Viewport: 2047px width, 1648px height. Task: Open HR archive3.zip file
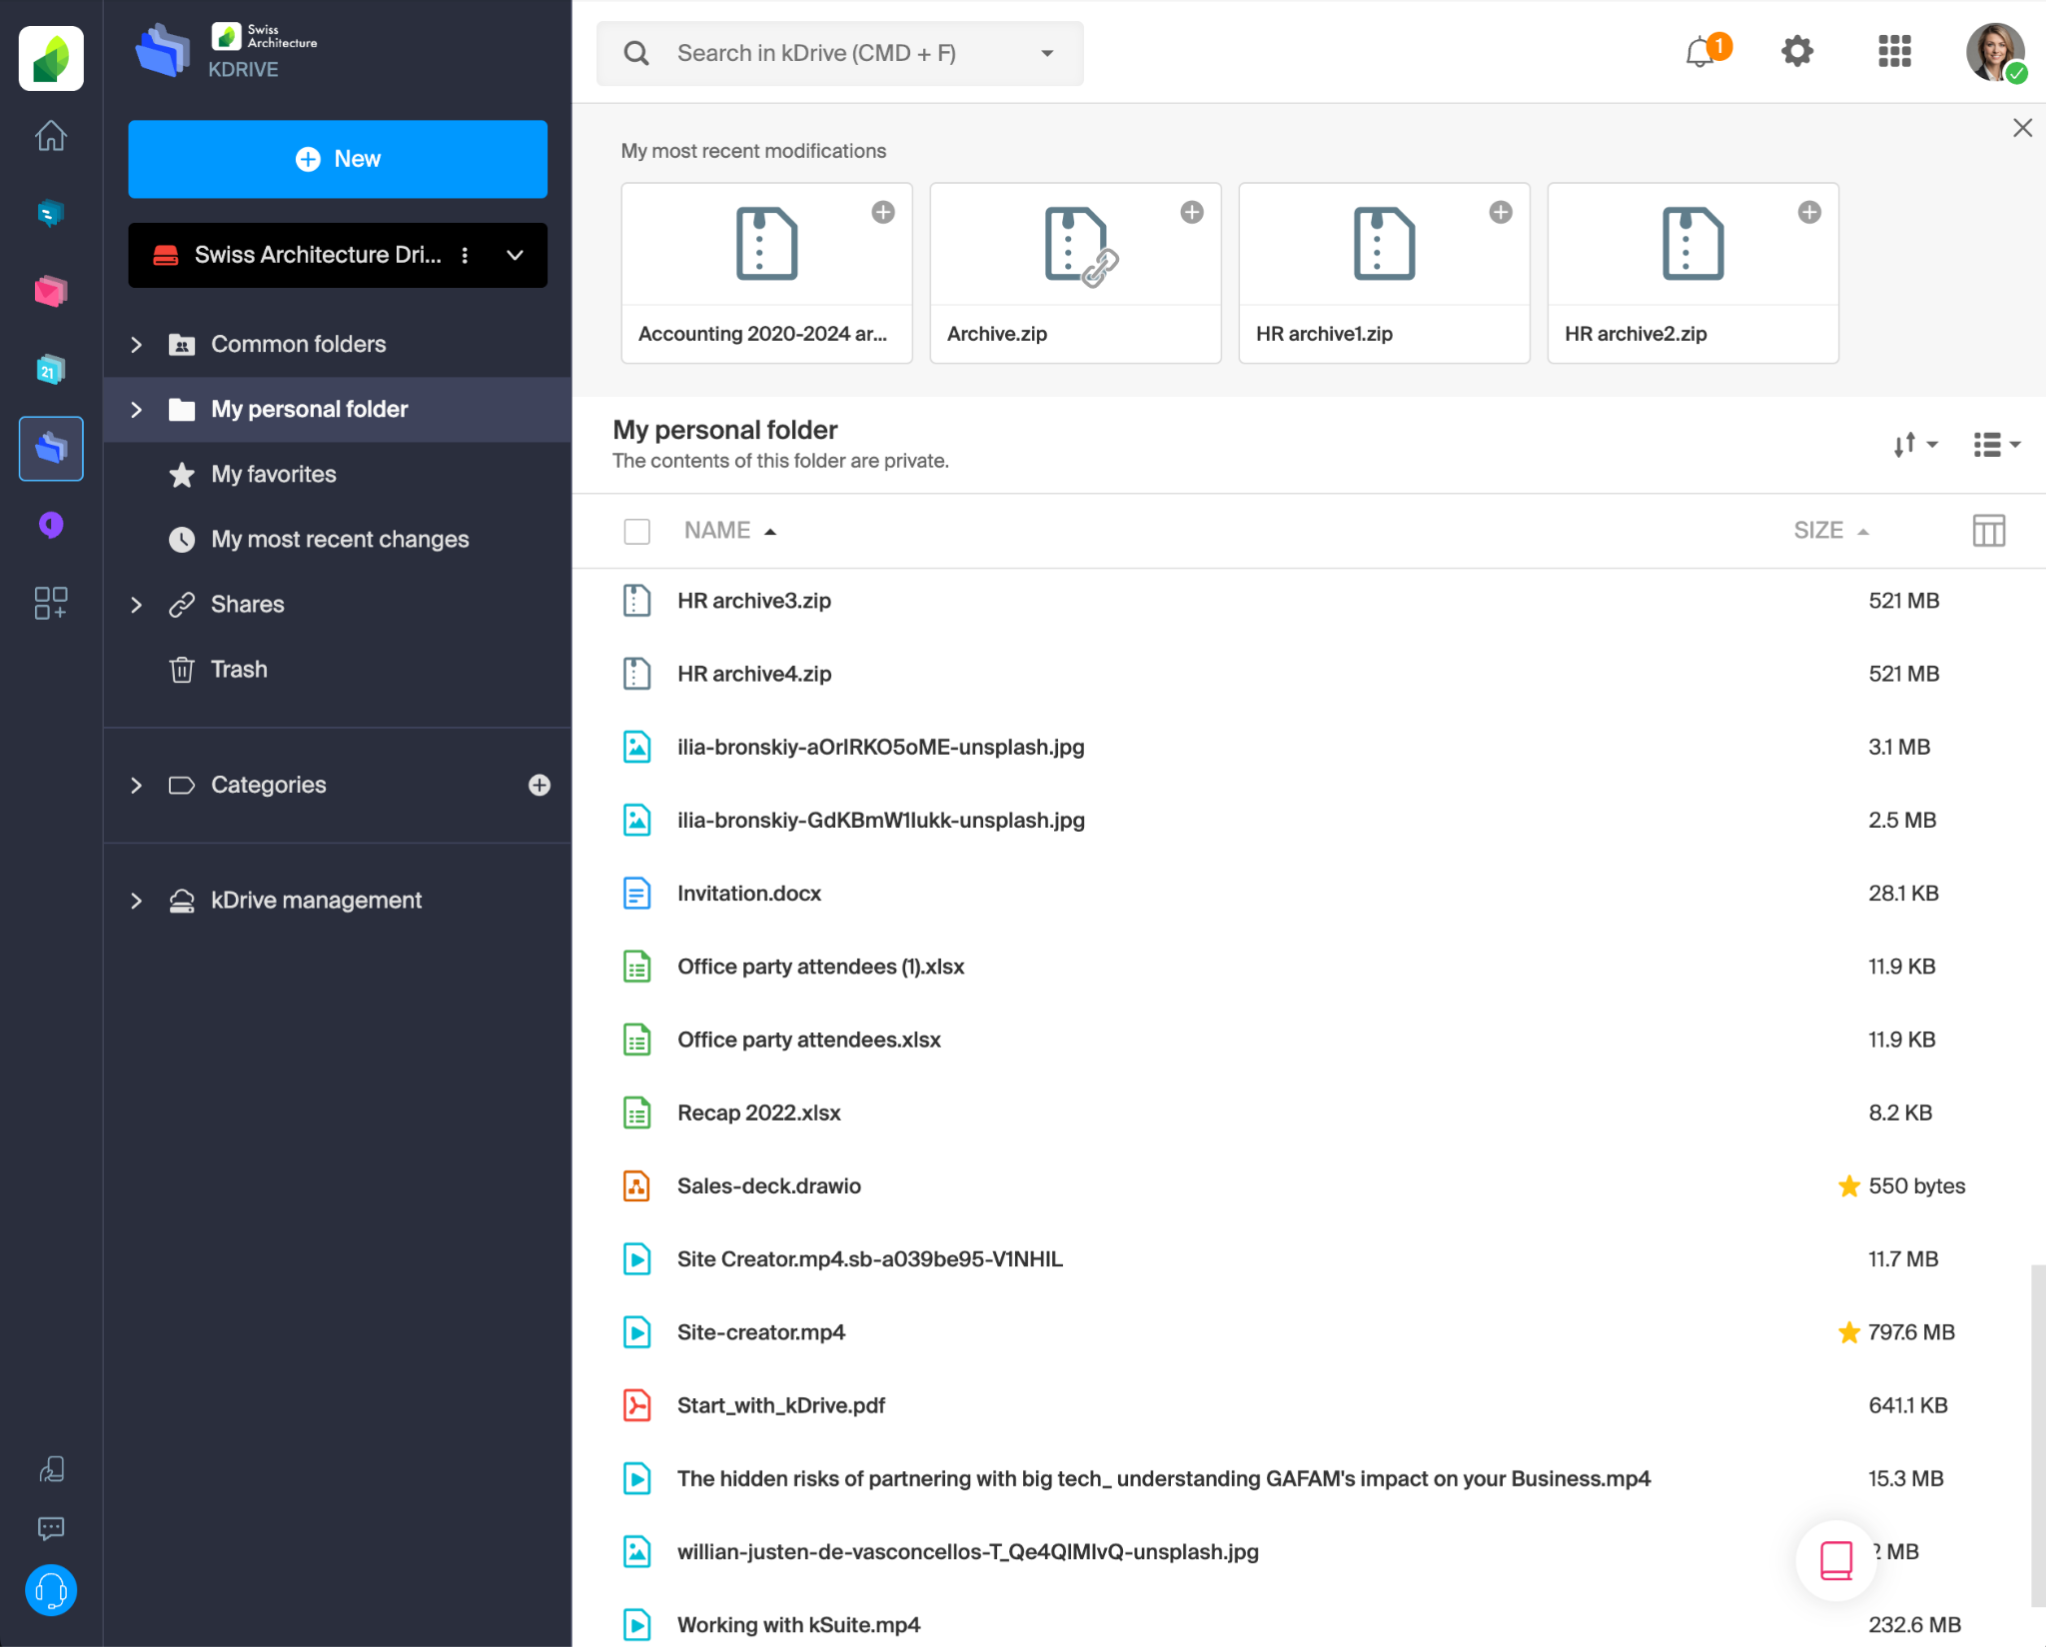pyautogui.click(x=754, y=601)
